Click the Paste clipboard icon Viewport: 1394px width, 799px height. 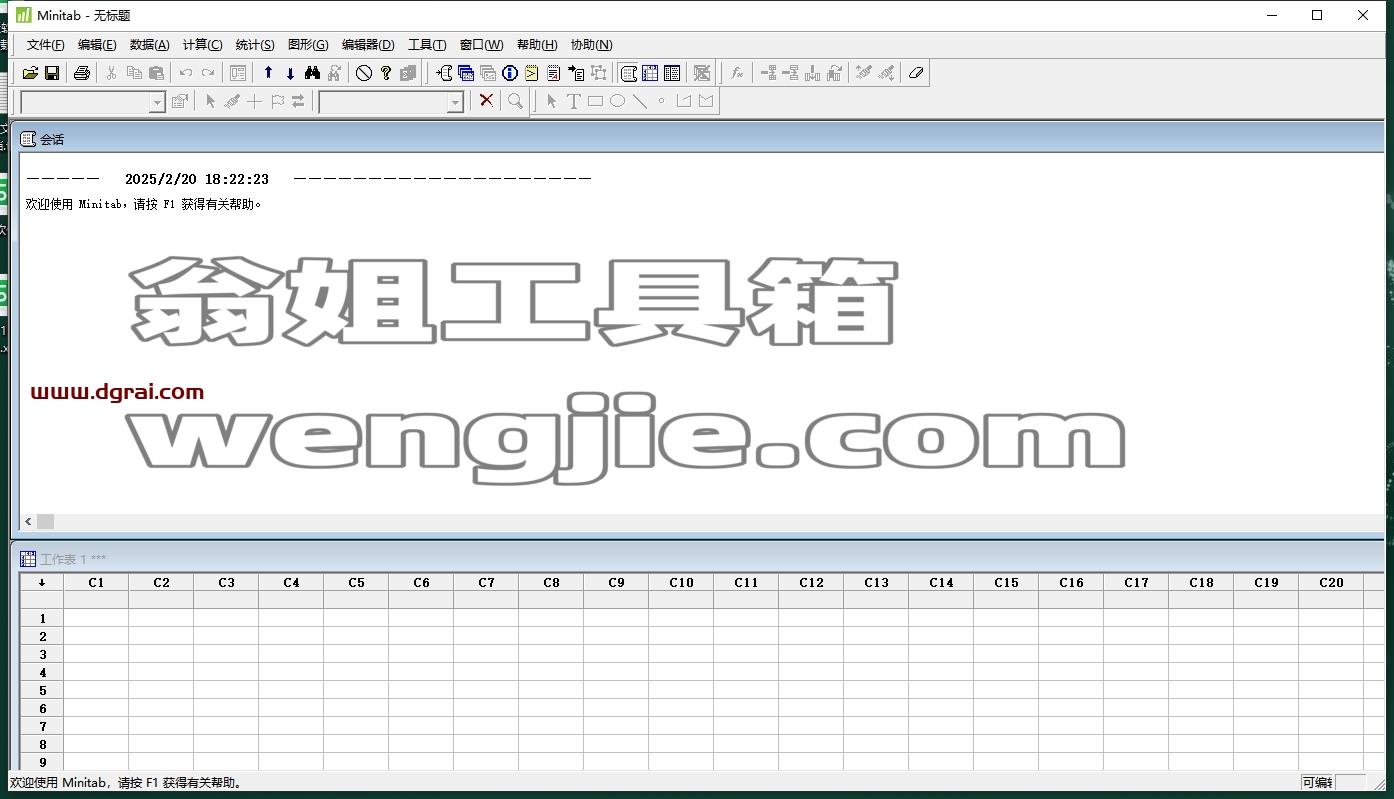pos(156,73)
